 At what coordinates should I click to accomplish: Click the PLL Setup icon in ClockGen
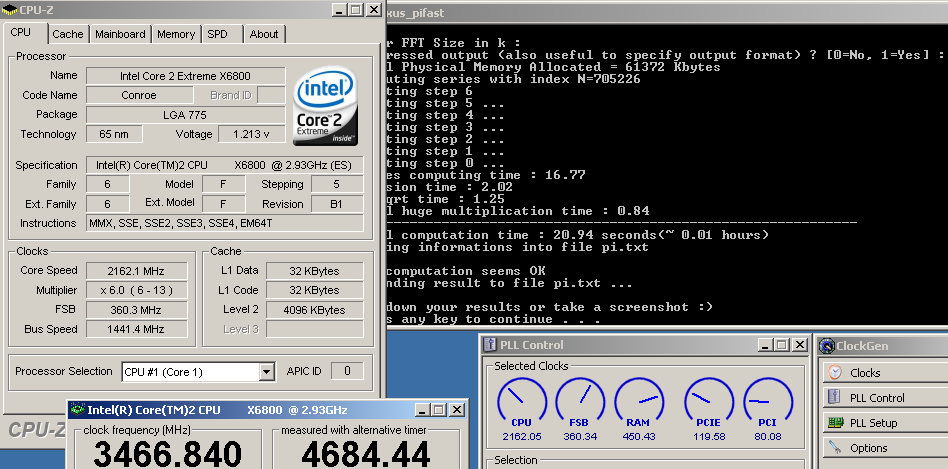pyautogui.click(x=835, y=422)
